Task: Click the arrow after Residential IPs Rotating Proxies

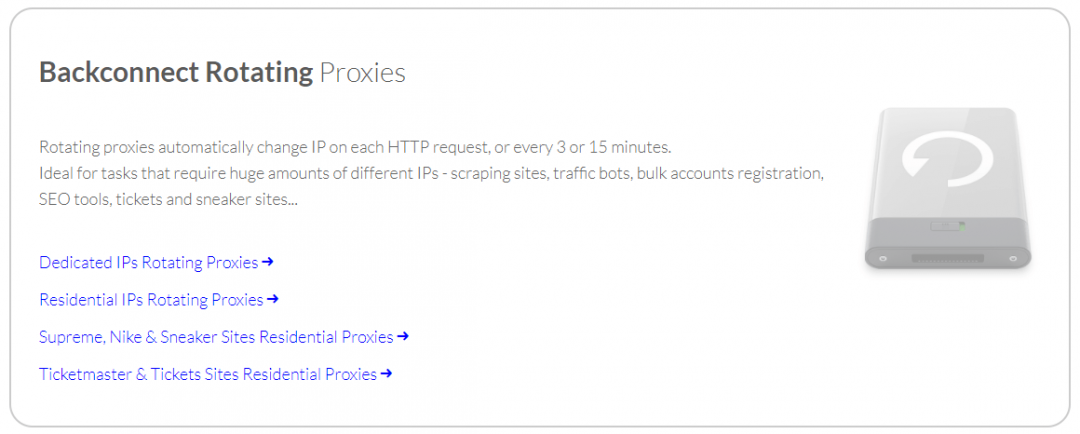Action: pyautogui.click(x=273, y=299)
